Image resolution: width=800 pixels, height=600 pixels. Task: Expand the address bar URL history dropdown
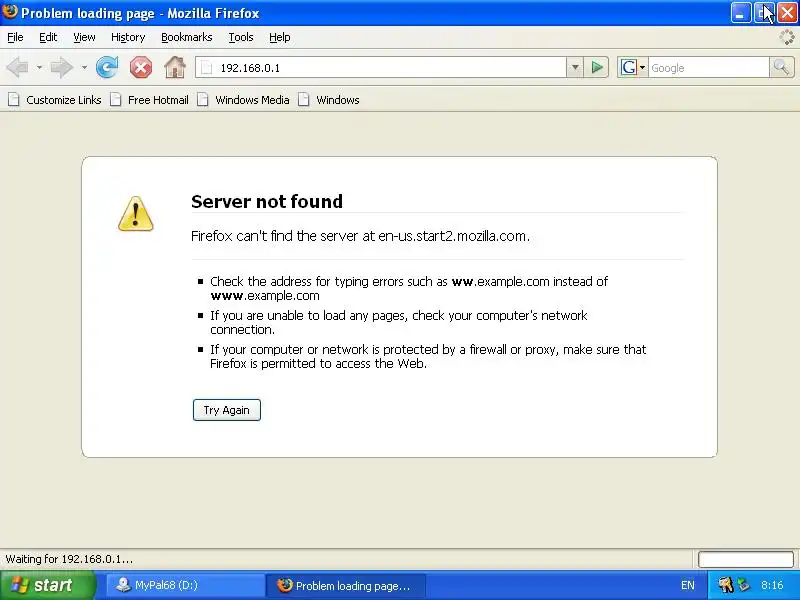(575, 67)
